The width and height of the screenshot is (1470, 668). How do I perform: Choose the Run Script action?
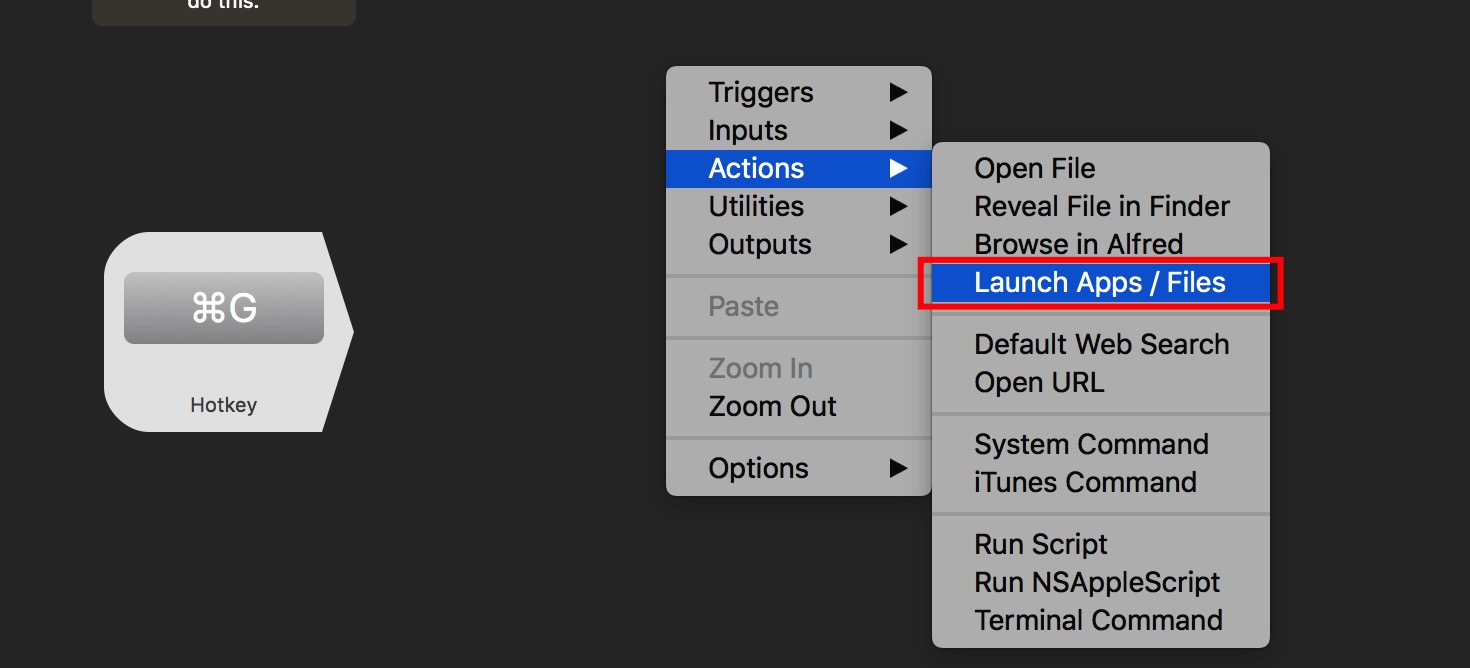[1041, 545]
